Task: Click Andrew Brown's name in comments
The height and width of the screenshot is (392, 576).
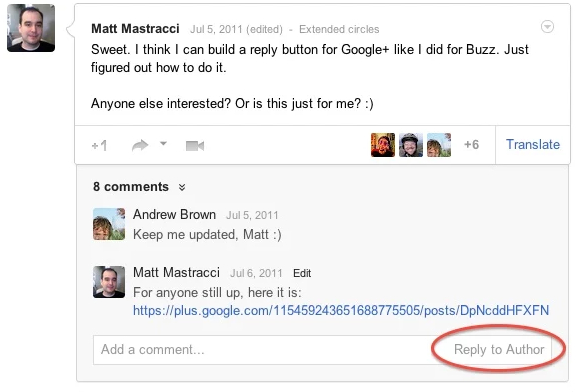Action: coord(174,215)
